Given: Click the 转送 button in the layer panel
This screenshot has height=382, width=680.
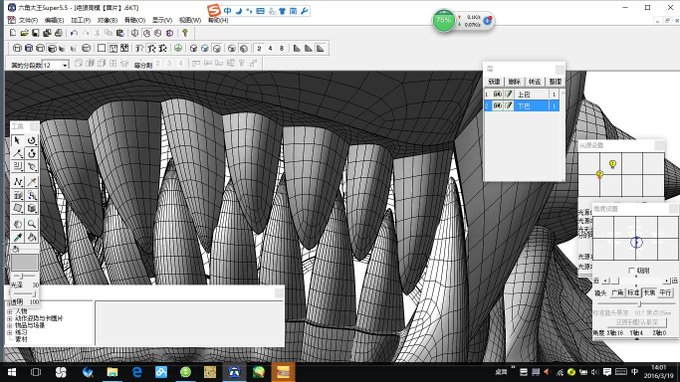Looking at the screenshot, I should [x=534, y=81].
